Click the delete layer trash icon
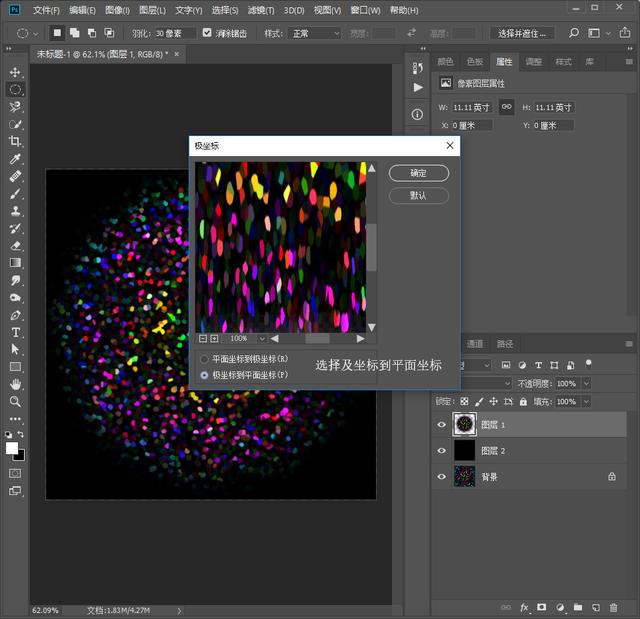Screen dimensions: 640x619 coord(613,608)
